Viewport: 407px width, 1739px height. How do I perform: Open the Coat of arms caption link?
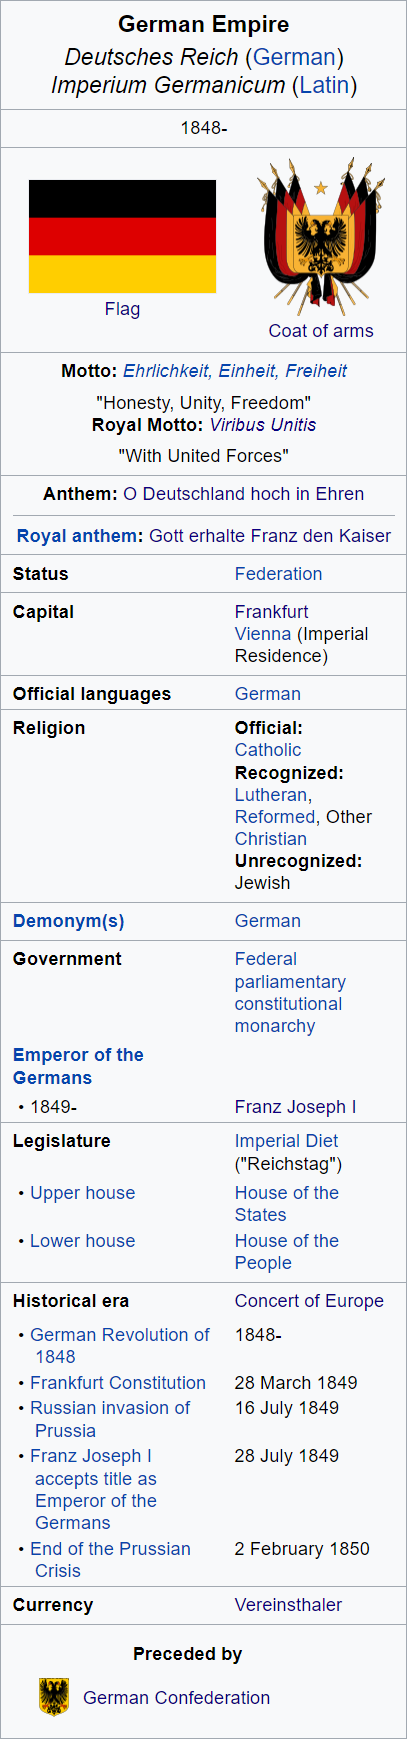click(x=321, y=331)
